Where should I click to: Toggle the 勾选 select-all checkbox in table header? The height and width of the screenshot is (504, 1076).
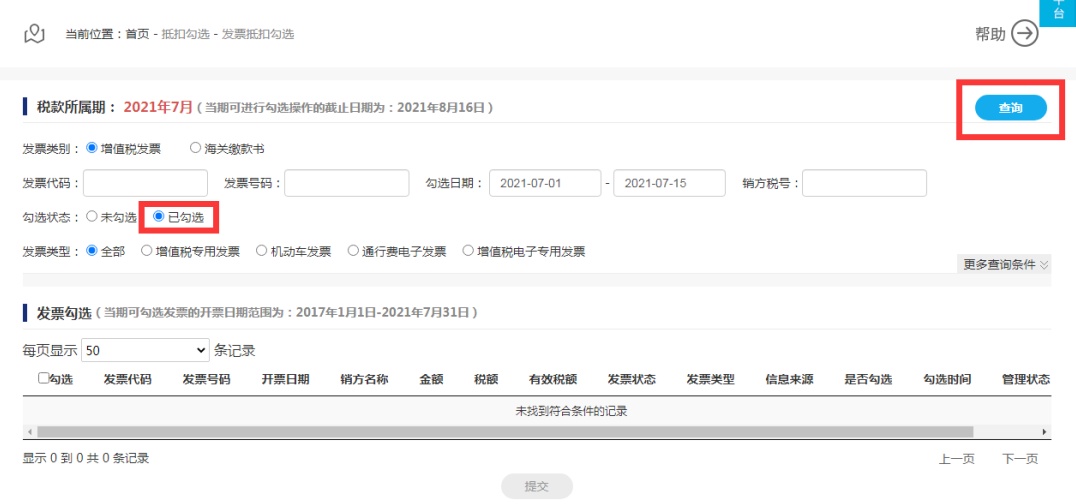[43, 379]
